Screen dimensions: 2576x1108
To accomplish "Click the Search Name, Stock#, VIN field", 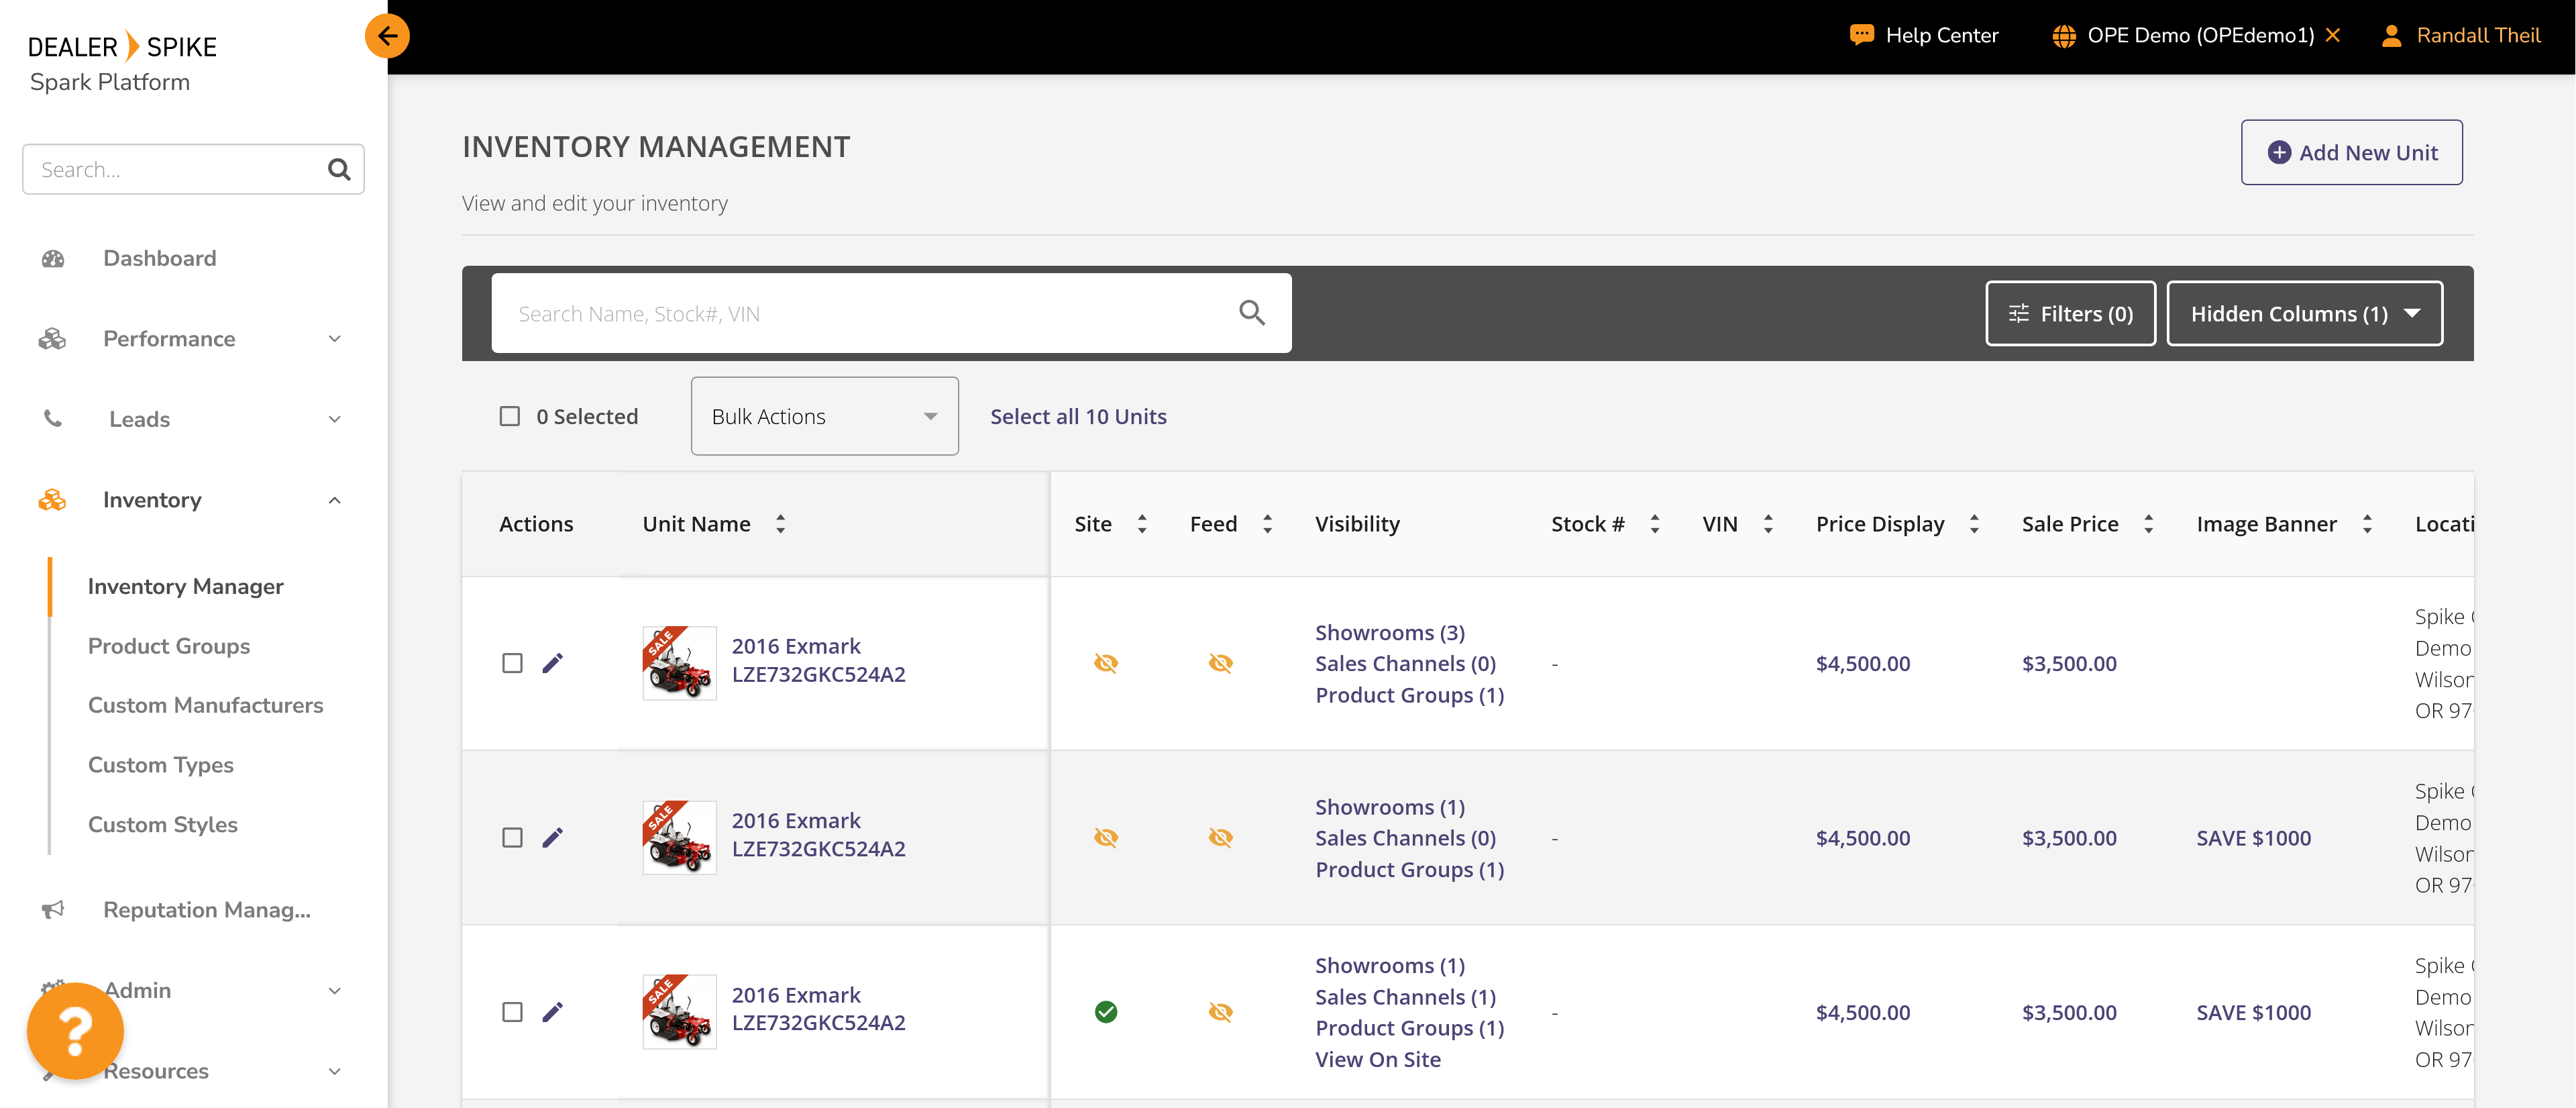I will pos(891,313).
